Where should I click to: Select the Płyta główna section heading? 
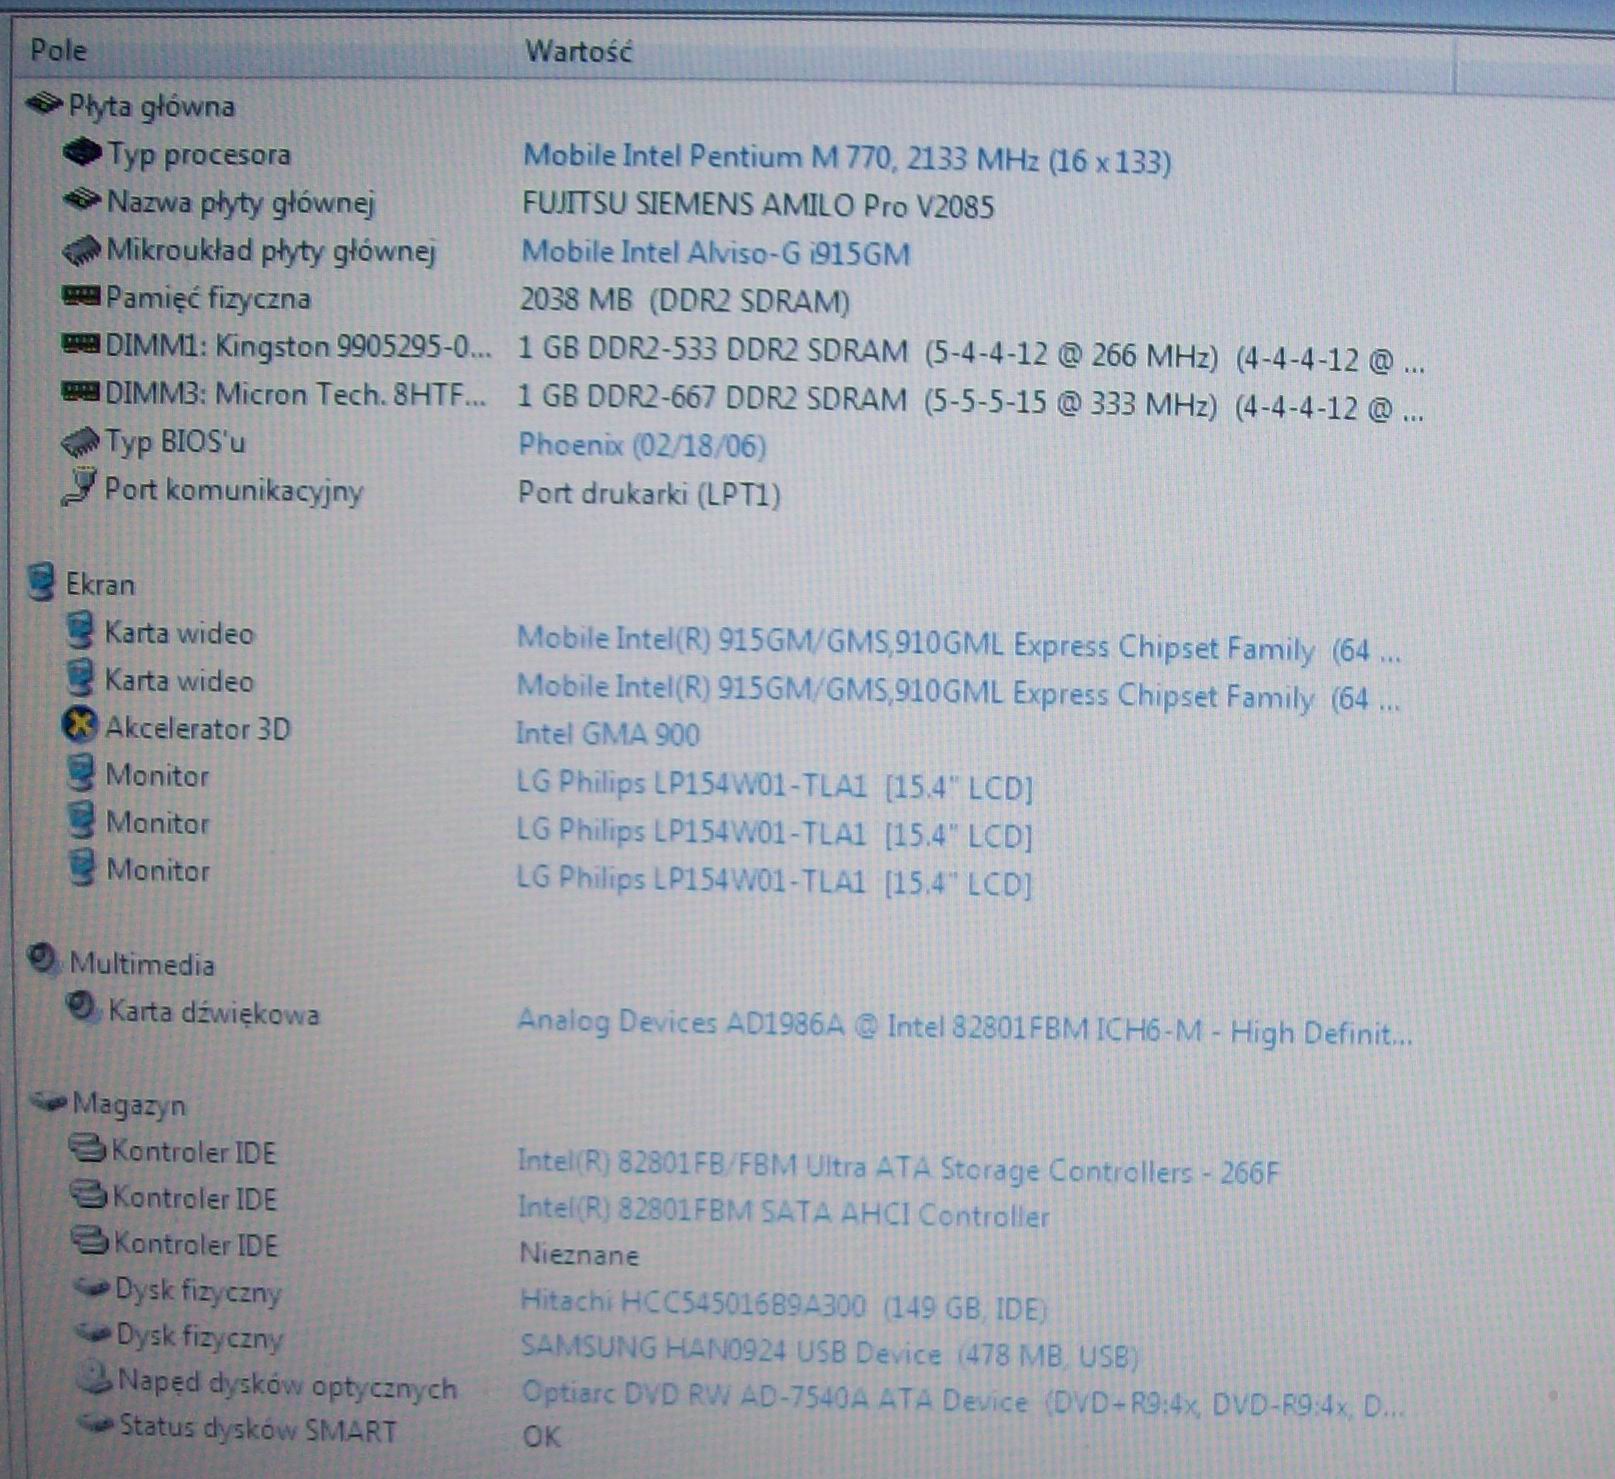pyautogui.click(x=151, y=106)
